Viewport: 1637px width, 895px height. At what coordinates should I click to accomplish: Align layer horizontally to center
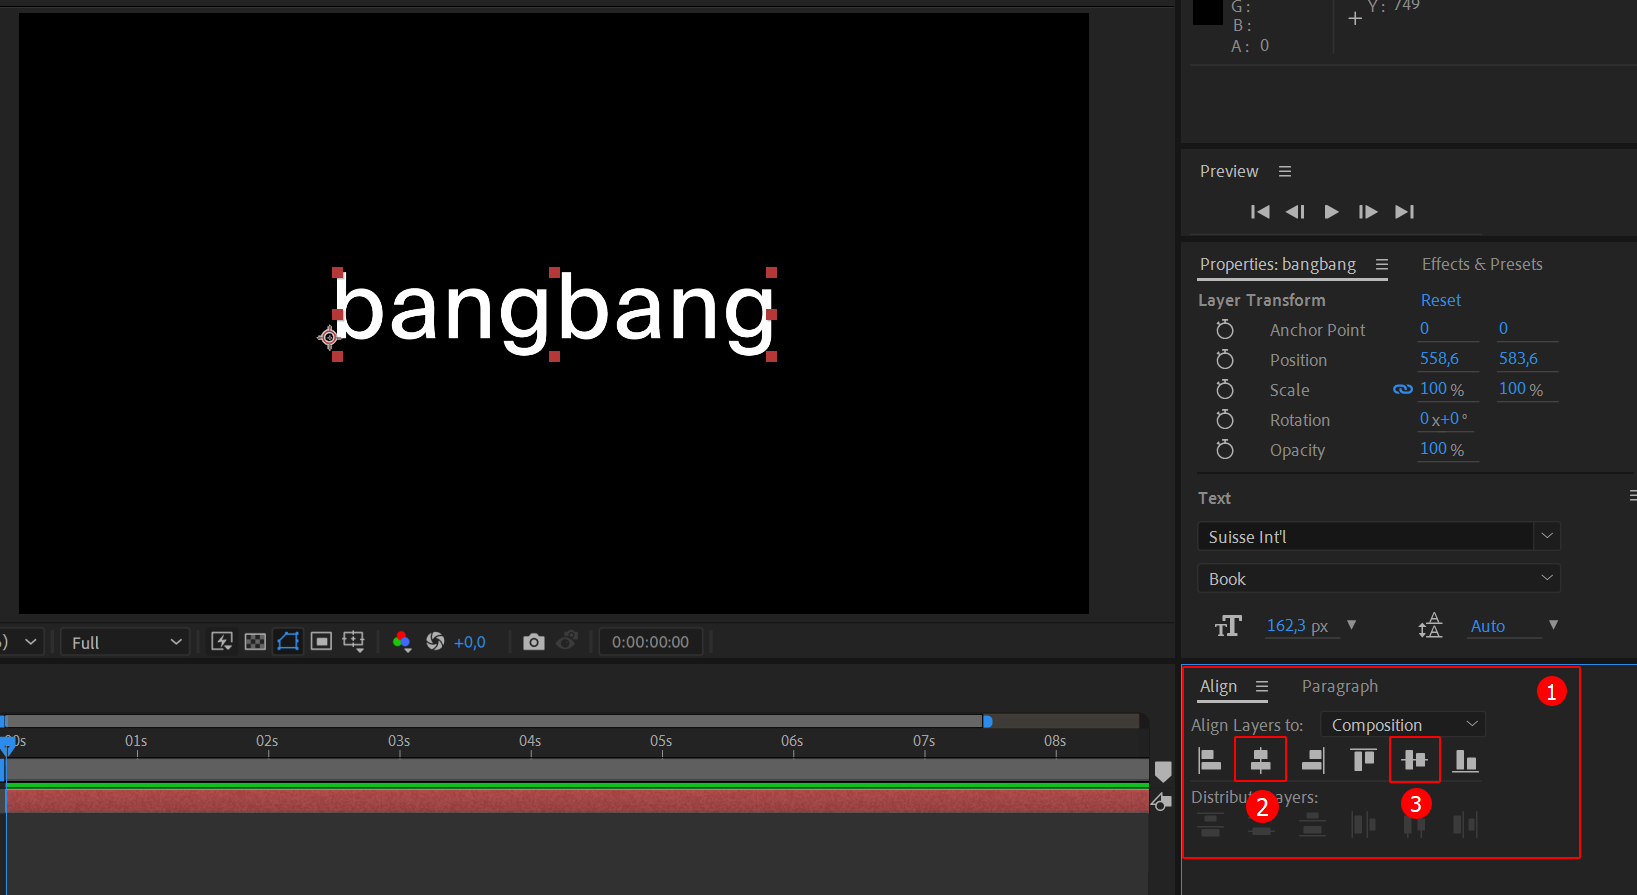(x=1260, y=760)
